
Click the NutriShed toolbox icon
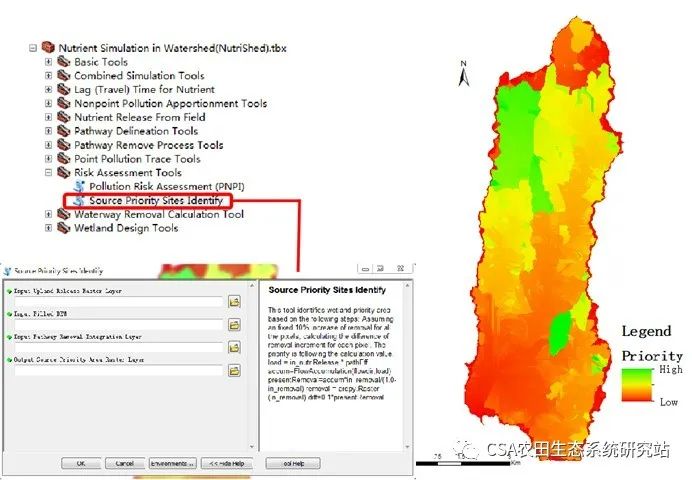pos(49,48)
